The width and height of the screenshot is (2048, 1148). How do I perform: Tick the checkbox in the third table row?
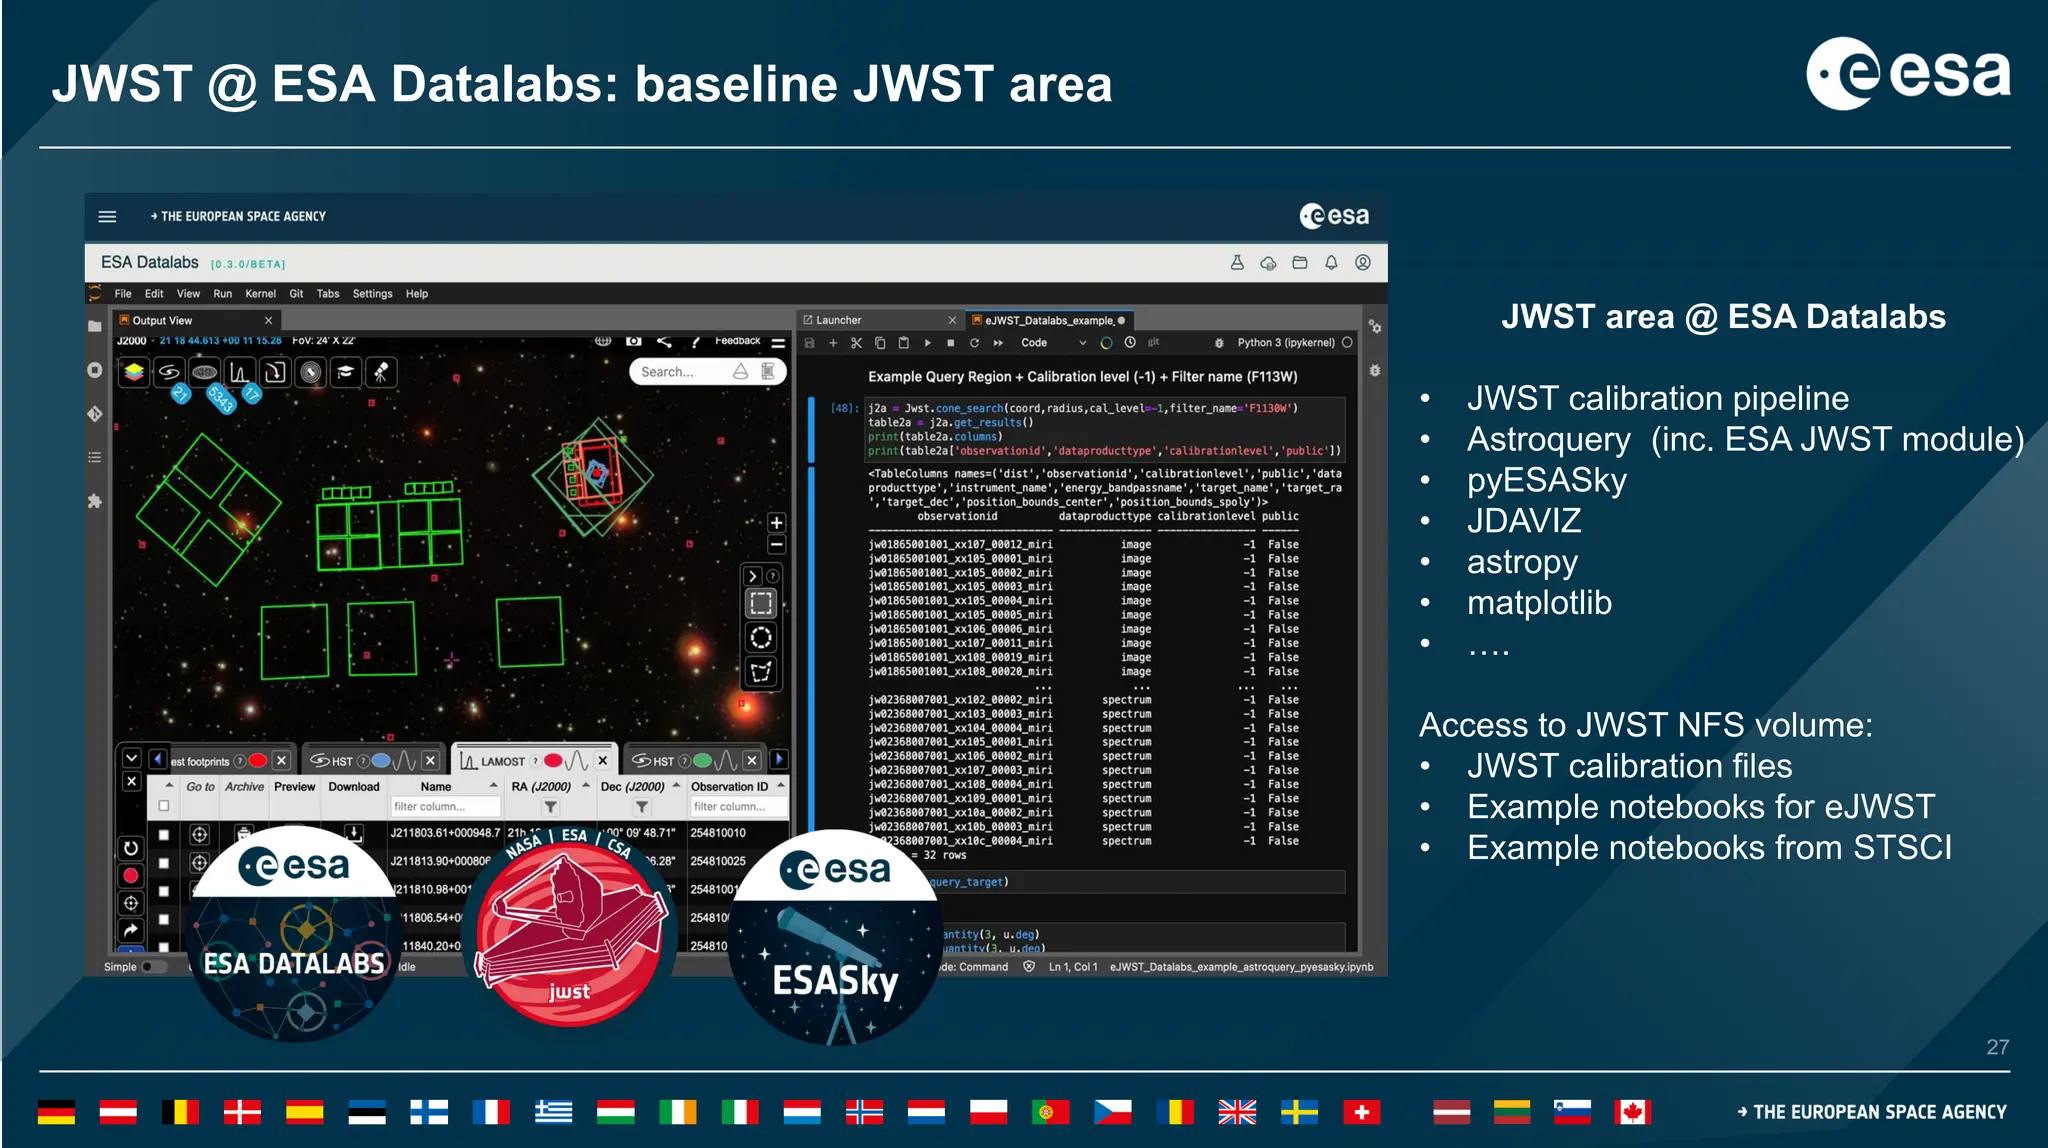coord(164,890)
